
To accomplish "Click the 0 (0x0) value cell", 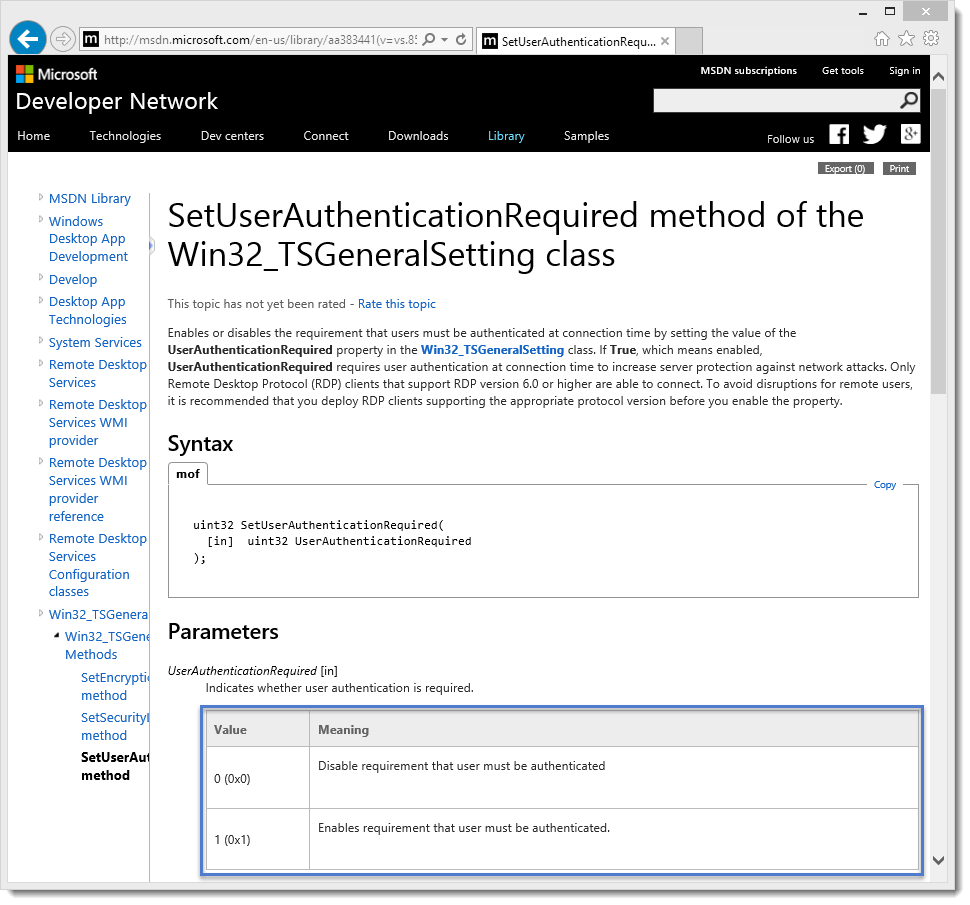I will (257, 778).
